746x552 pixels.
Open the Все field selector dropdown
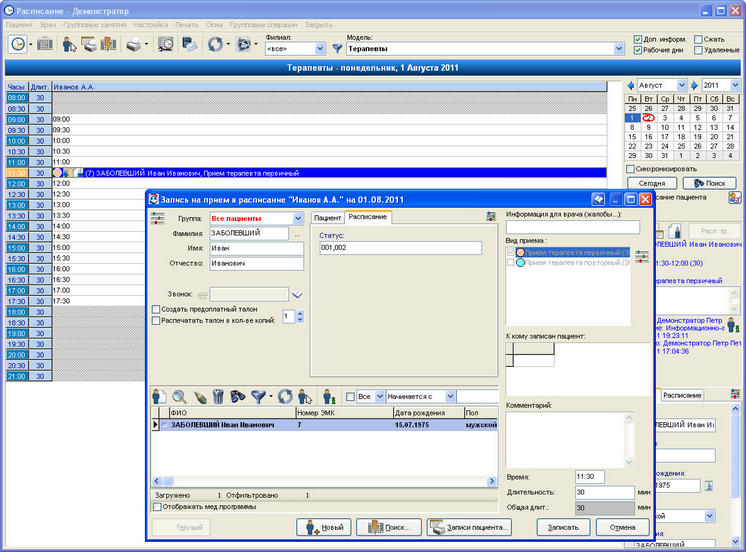tap(379, 396)
